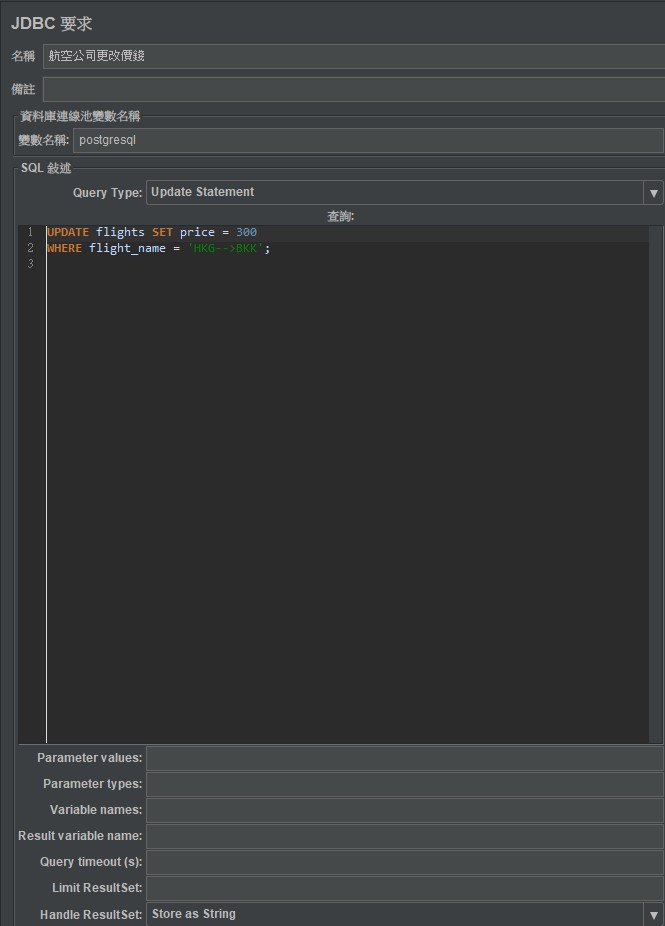The image size is (665, 926).
Task: Select the Parameter types input field
Action: (x=404, y=785)
